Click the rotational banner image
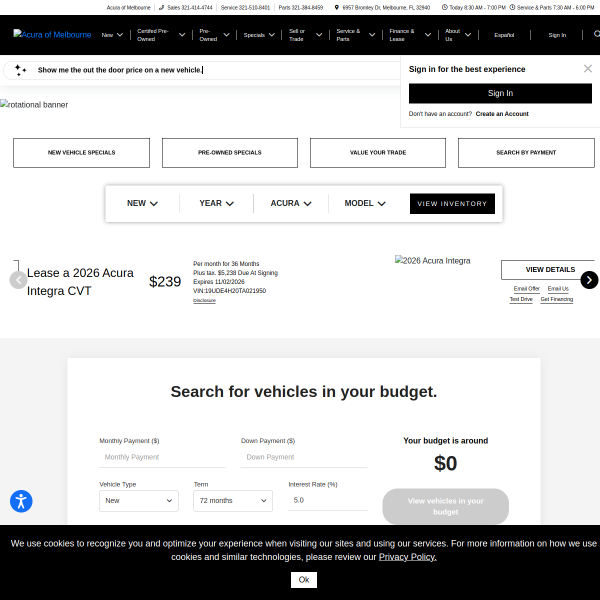The image size is (600, 600). 34,104
